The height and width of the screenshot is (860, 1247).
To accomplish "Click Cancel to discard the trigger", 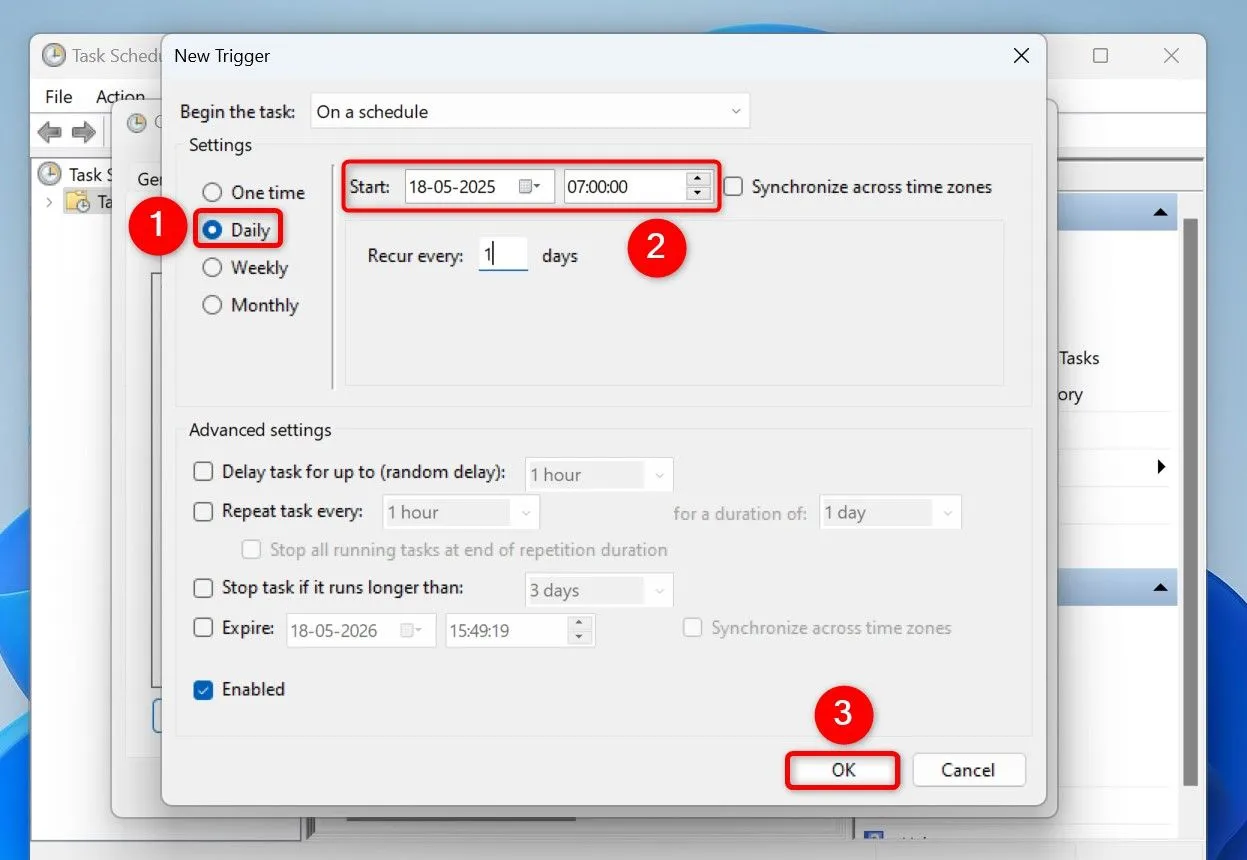I will [x=967, y=770].
